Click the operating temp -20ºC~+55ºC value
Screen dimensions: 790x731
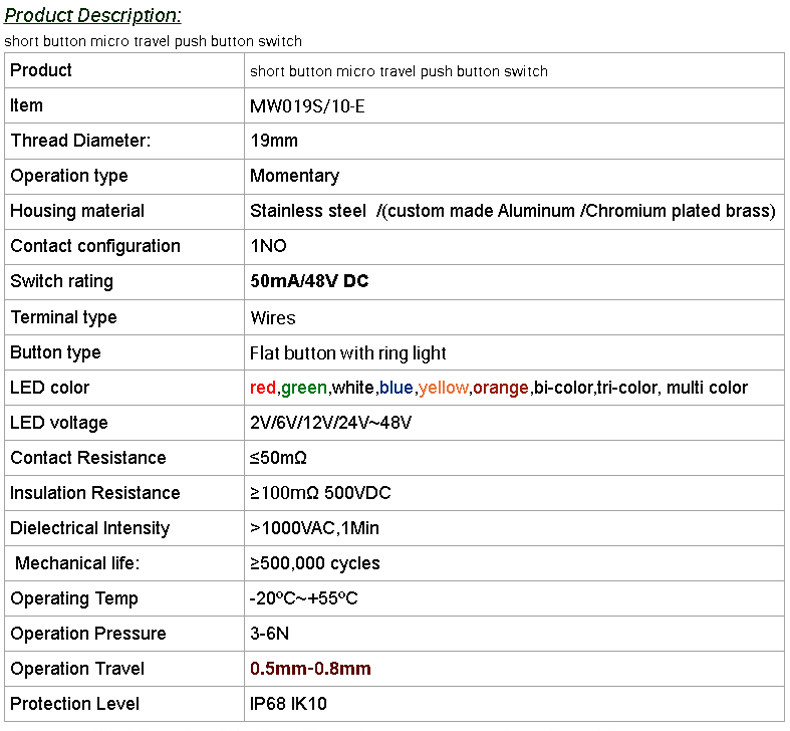click(x=304, y=598)
